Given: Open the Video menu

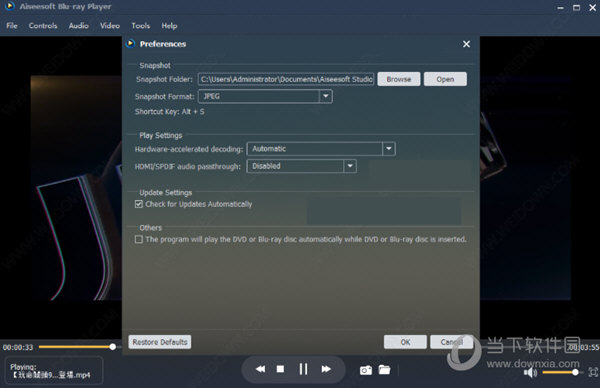Looking at the screenshot, I should 110,26.
